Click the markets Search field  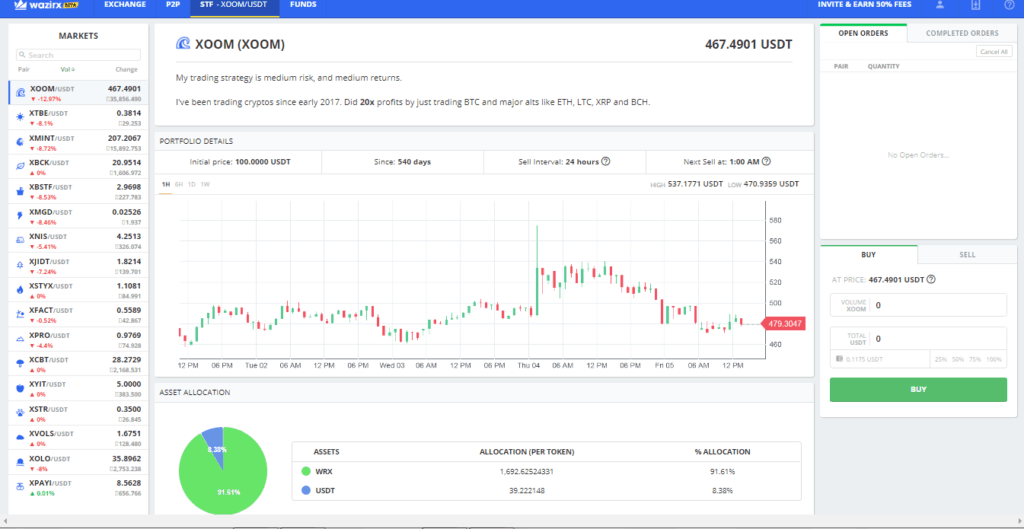click(78, 55)
